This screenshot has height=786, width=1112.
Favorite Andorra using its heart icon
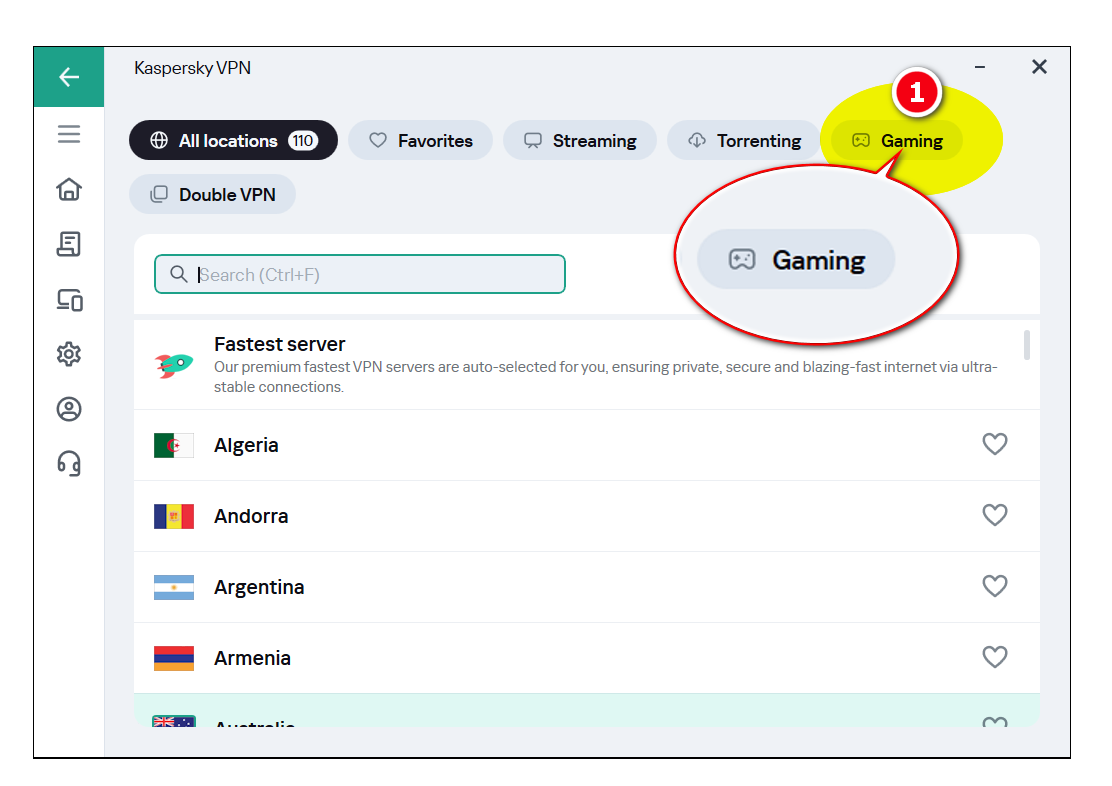[994, 515]
